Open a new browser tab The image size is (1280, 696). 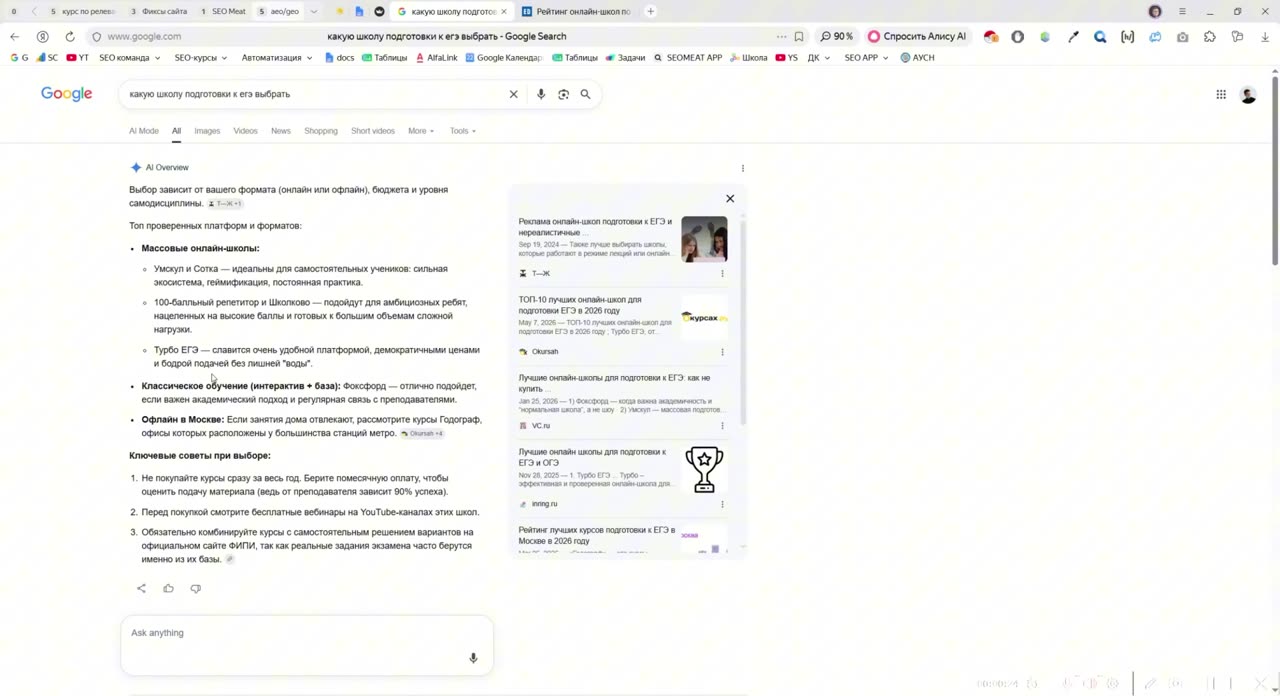[x=651, y=11]
